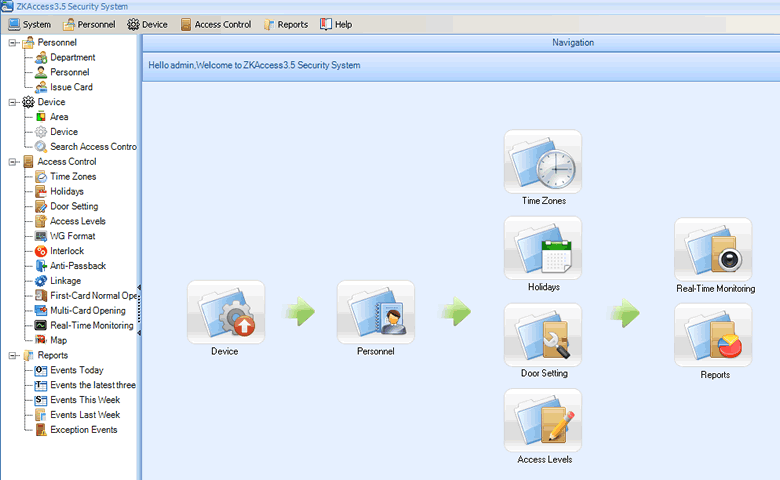The image size is (780, 480).
Task: Click the Time Zones label under clock icon
Action: [544, 201]
